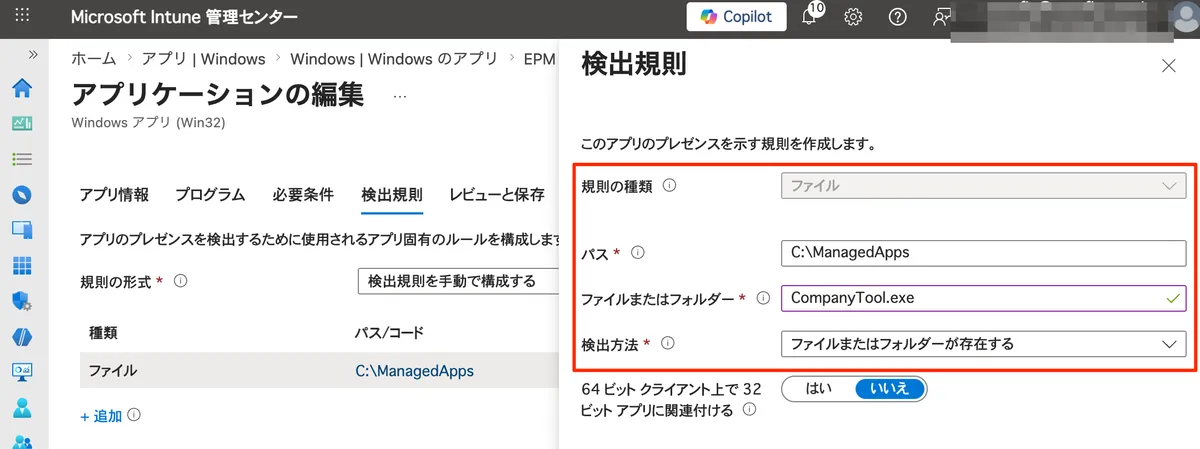Open the app launcher waffle icon
This screenshot has width=1200, height=449.
coord(23,16)
